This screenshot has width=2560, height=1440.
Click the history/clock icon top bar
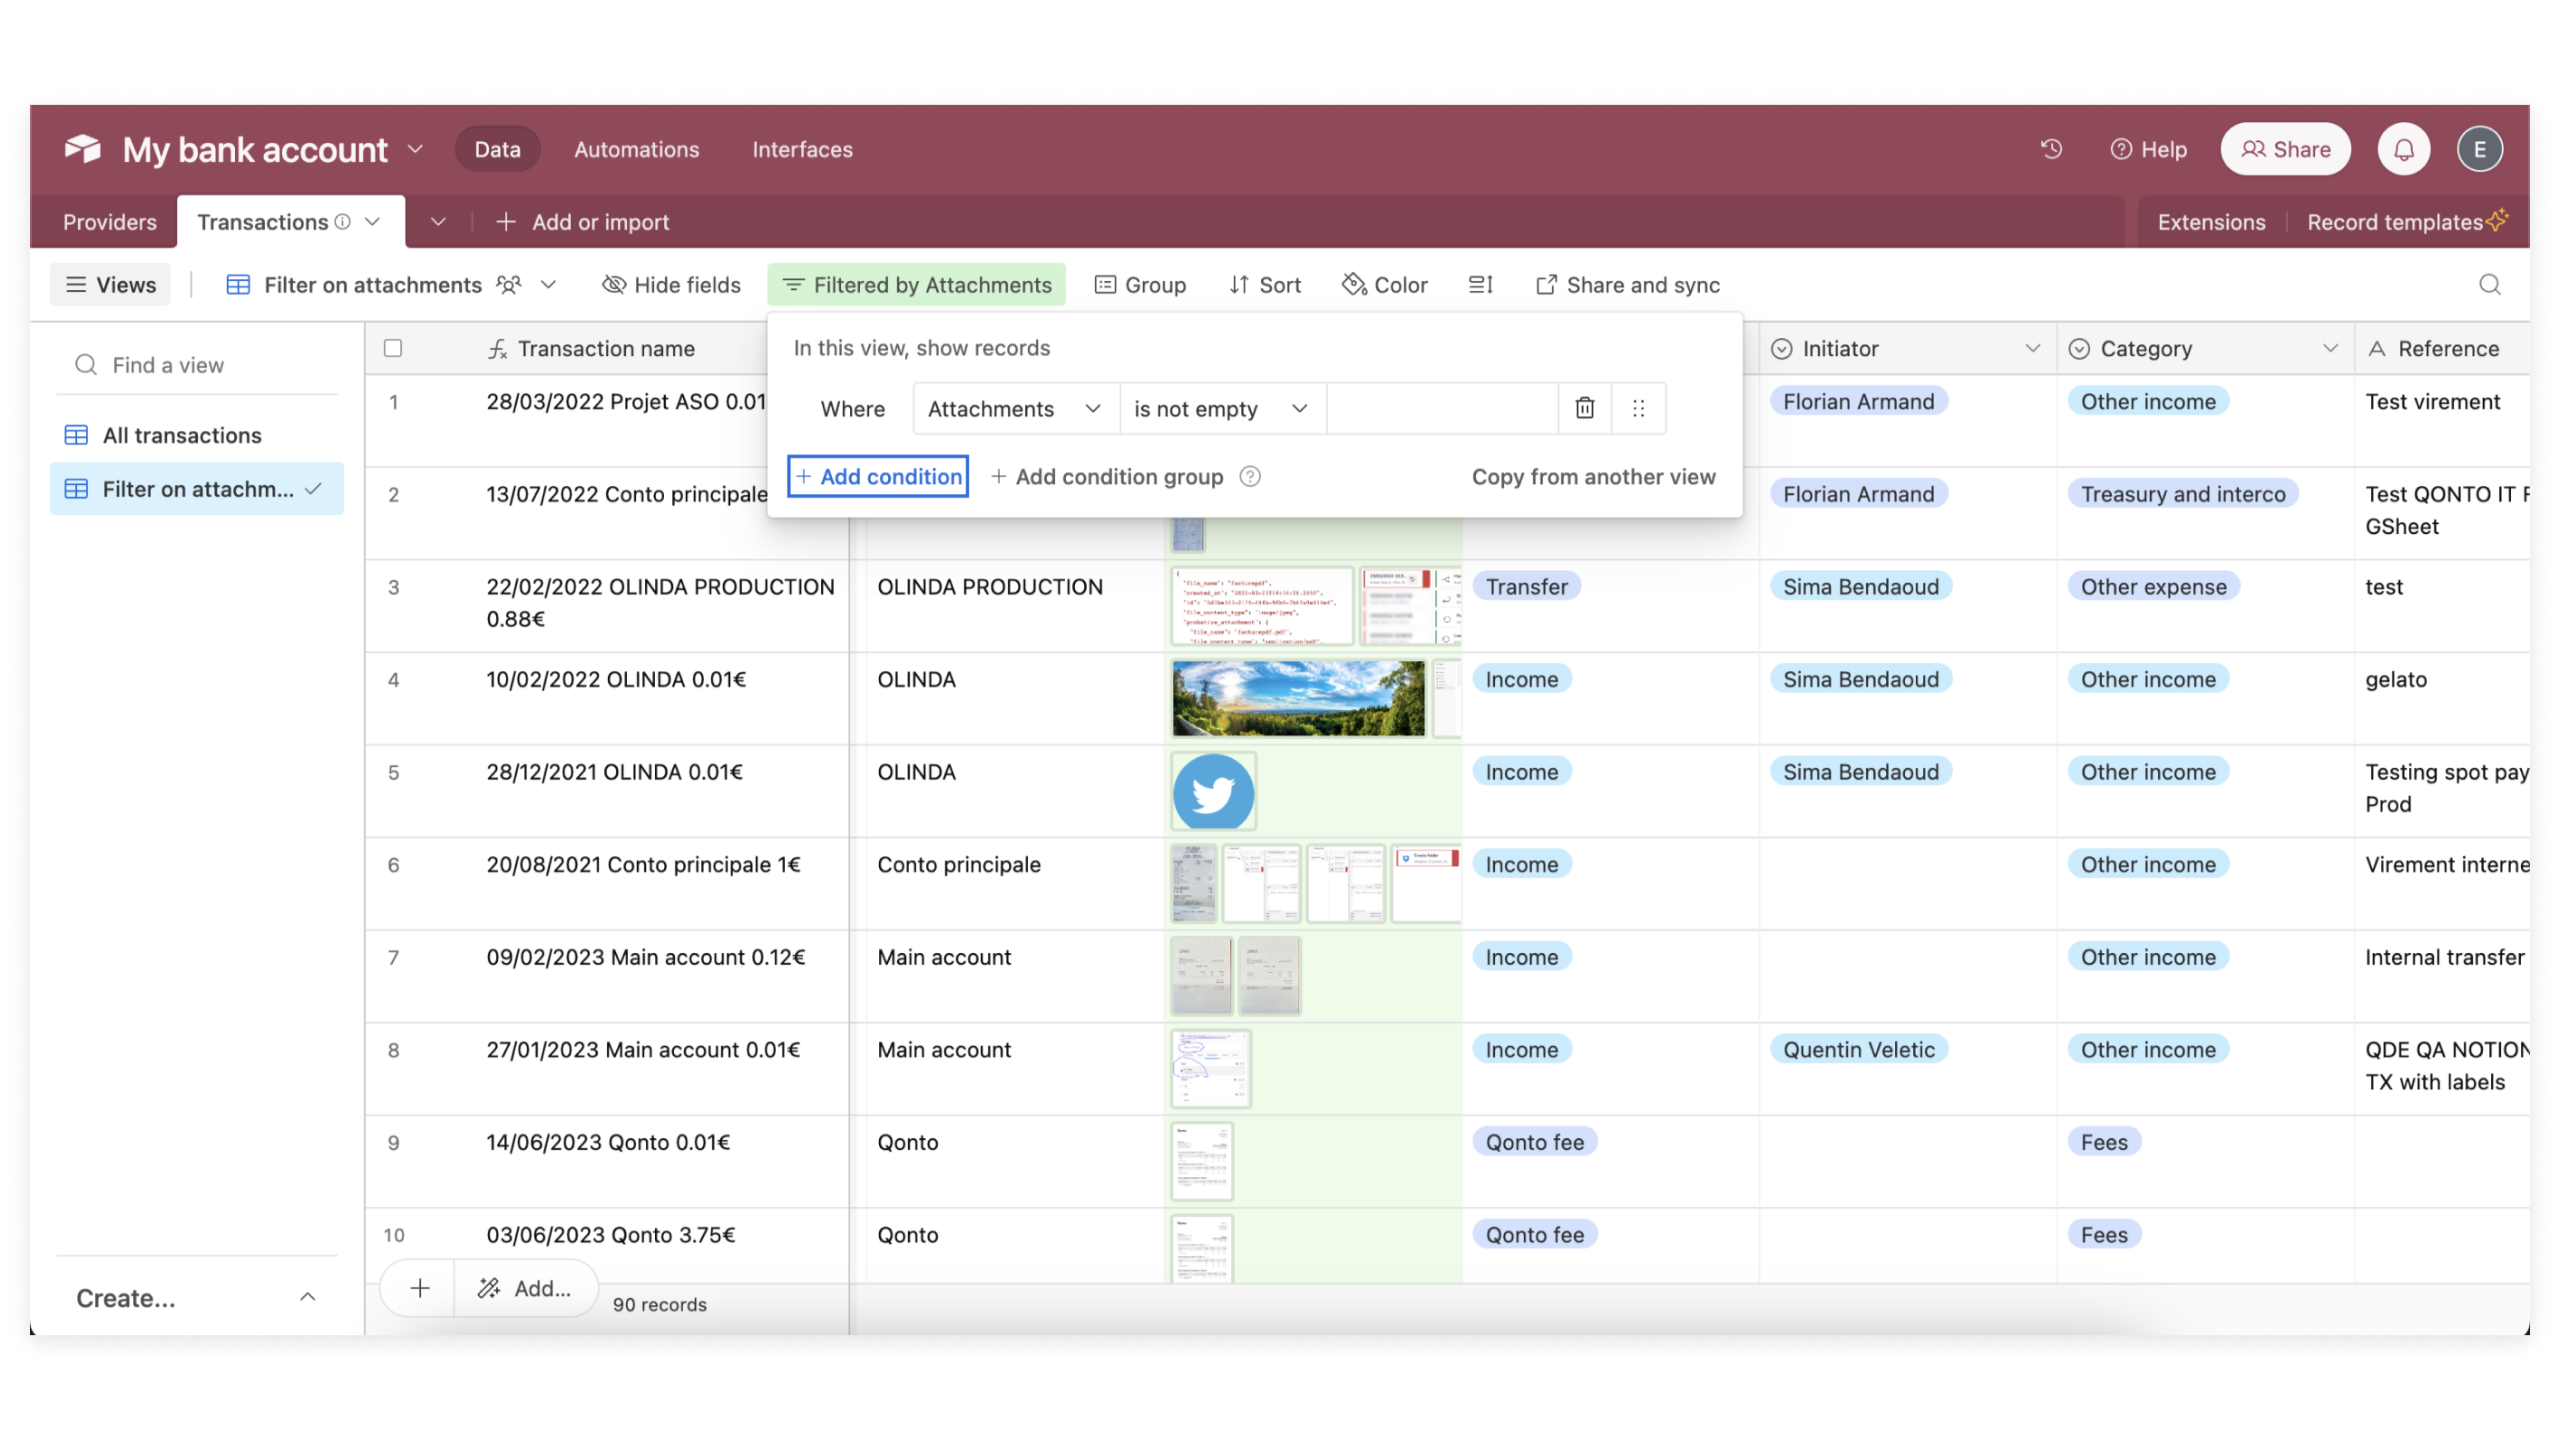[x=2052, y=149]
